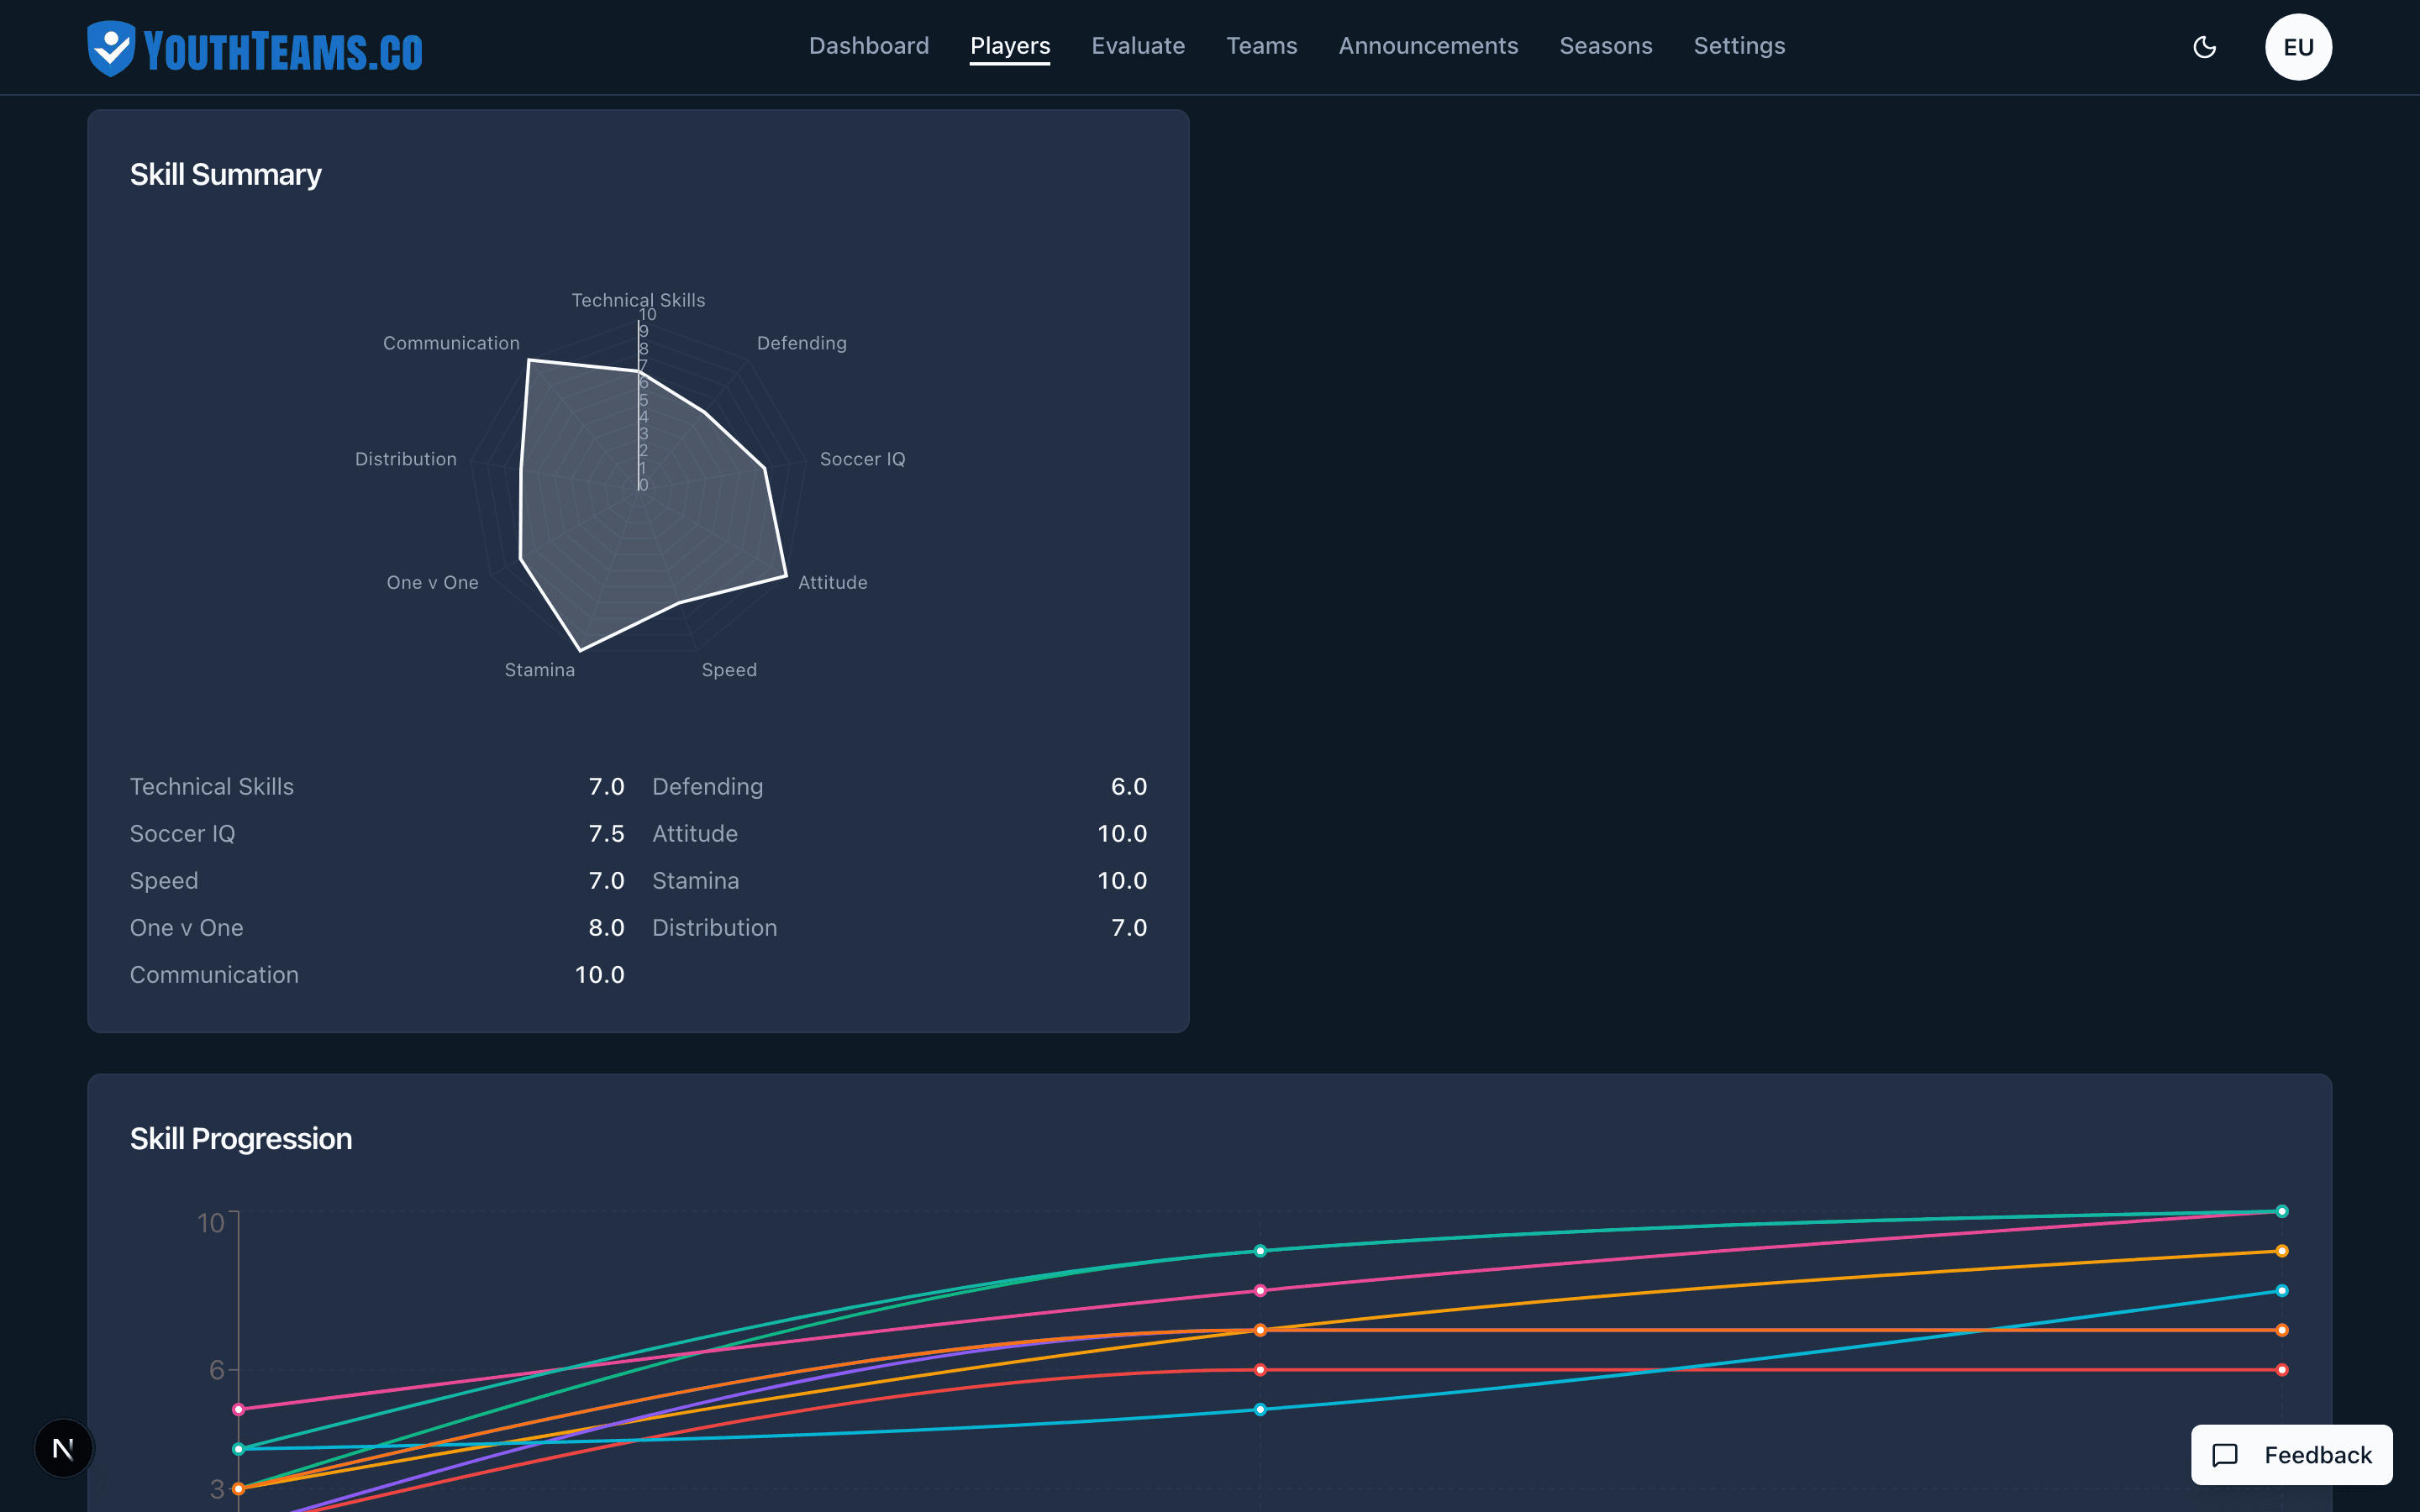Click the cyan final data point at 8
This screenshot has height=1512, width=2420.
[x=2282, y=1291]
